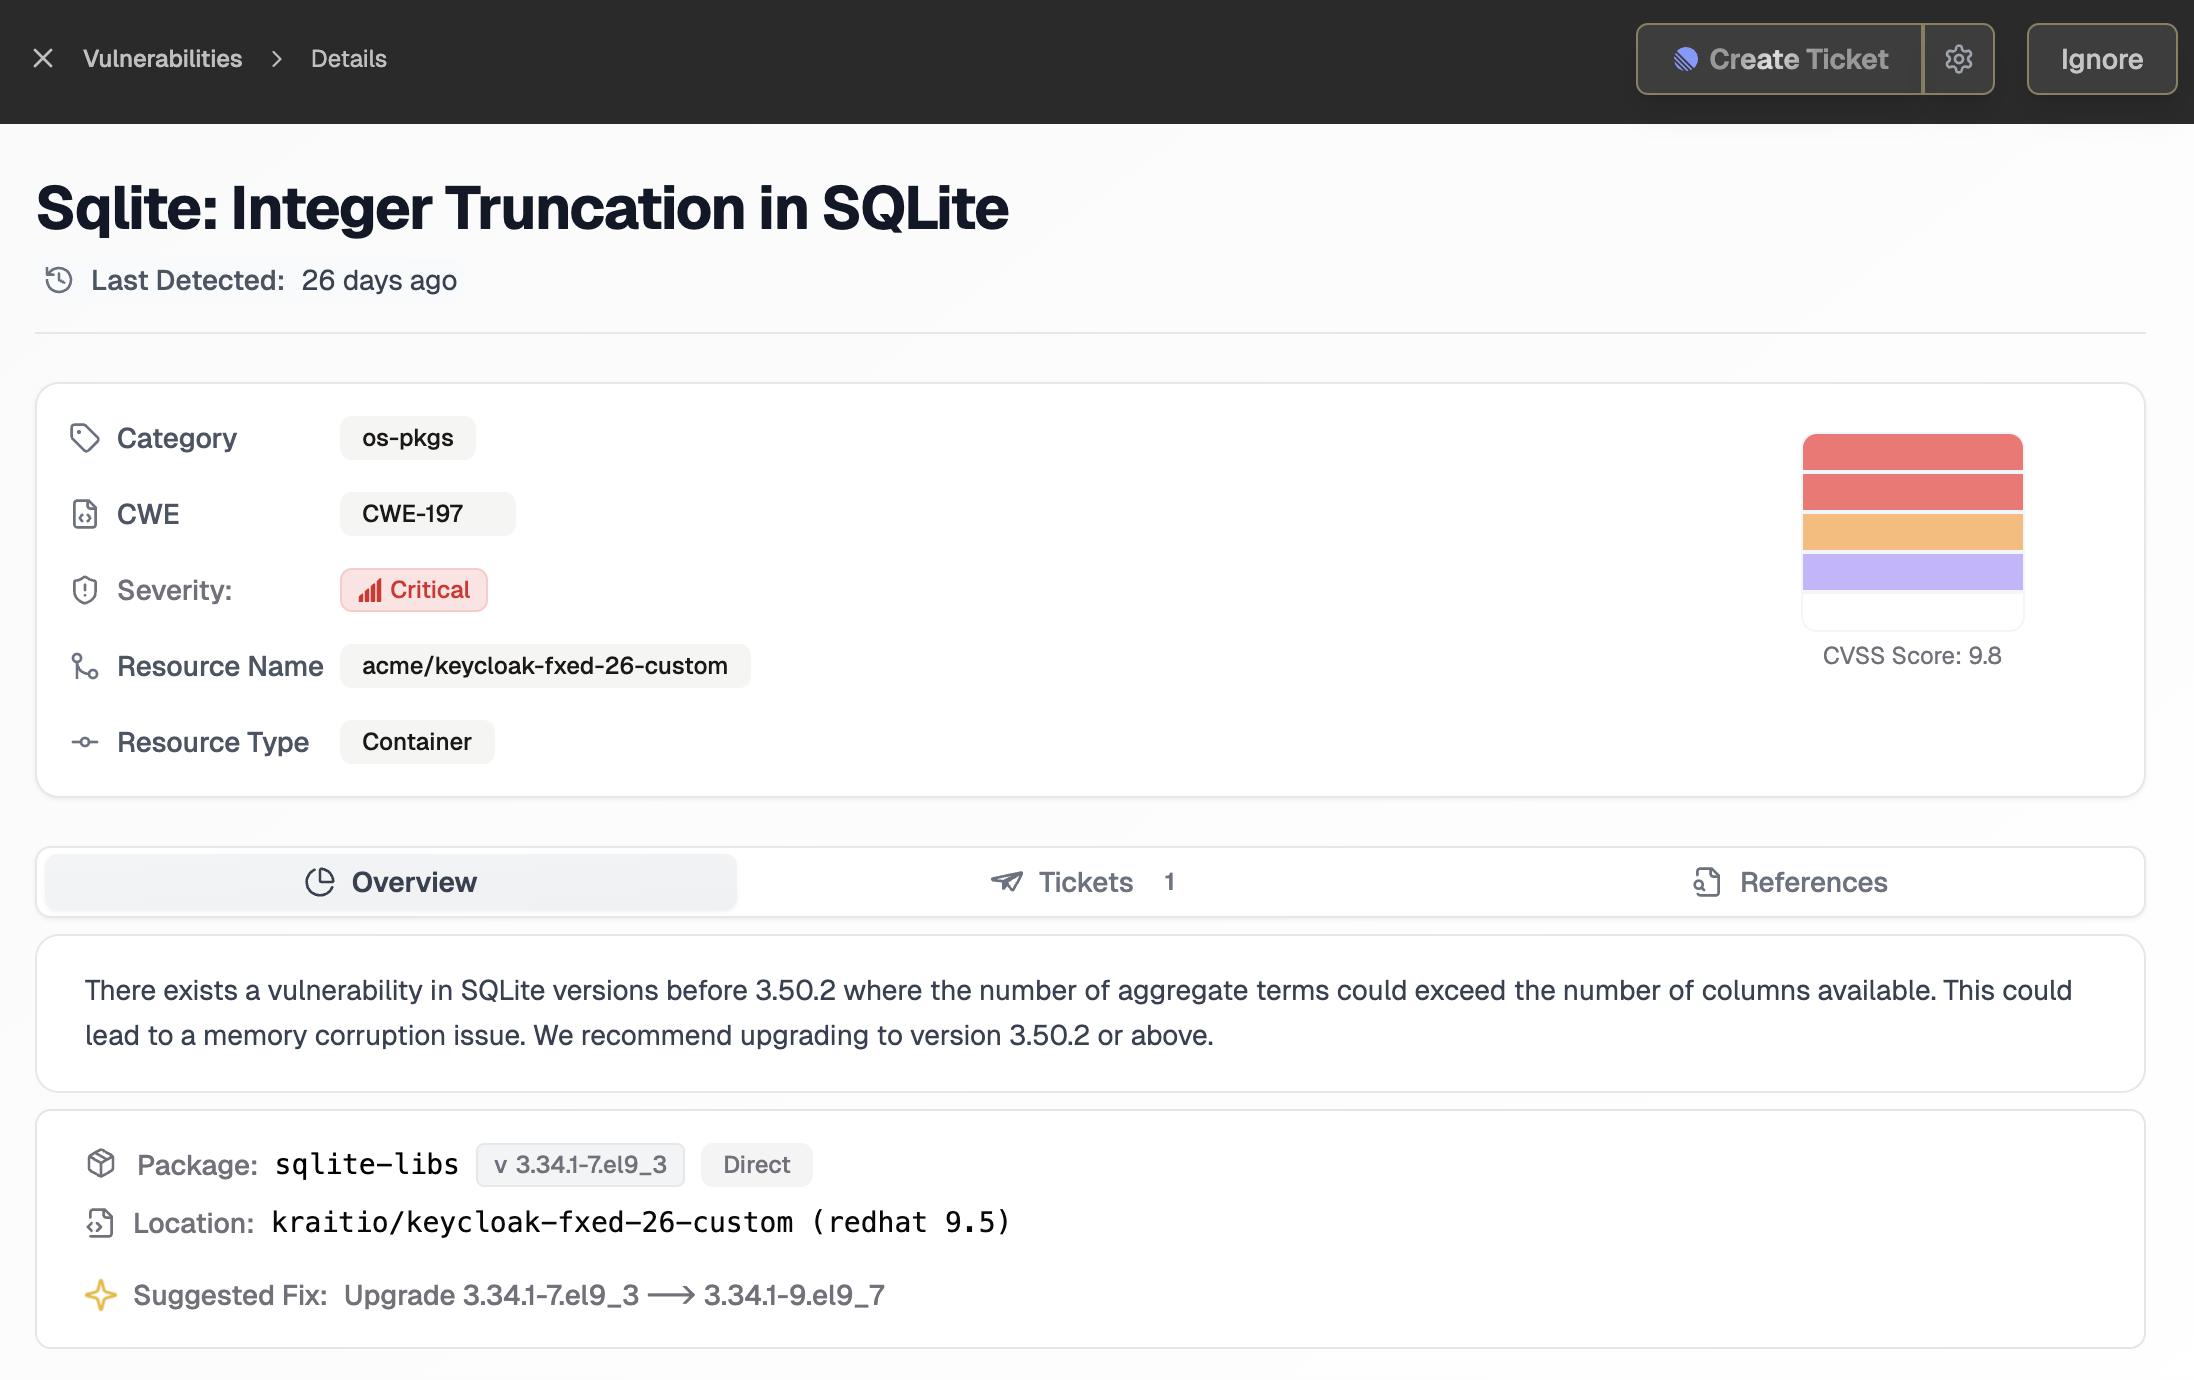The image size is (2194, 1380).
Task: Click the breadcrumb chevron separator
Action: [277, 59]
